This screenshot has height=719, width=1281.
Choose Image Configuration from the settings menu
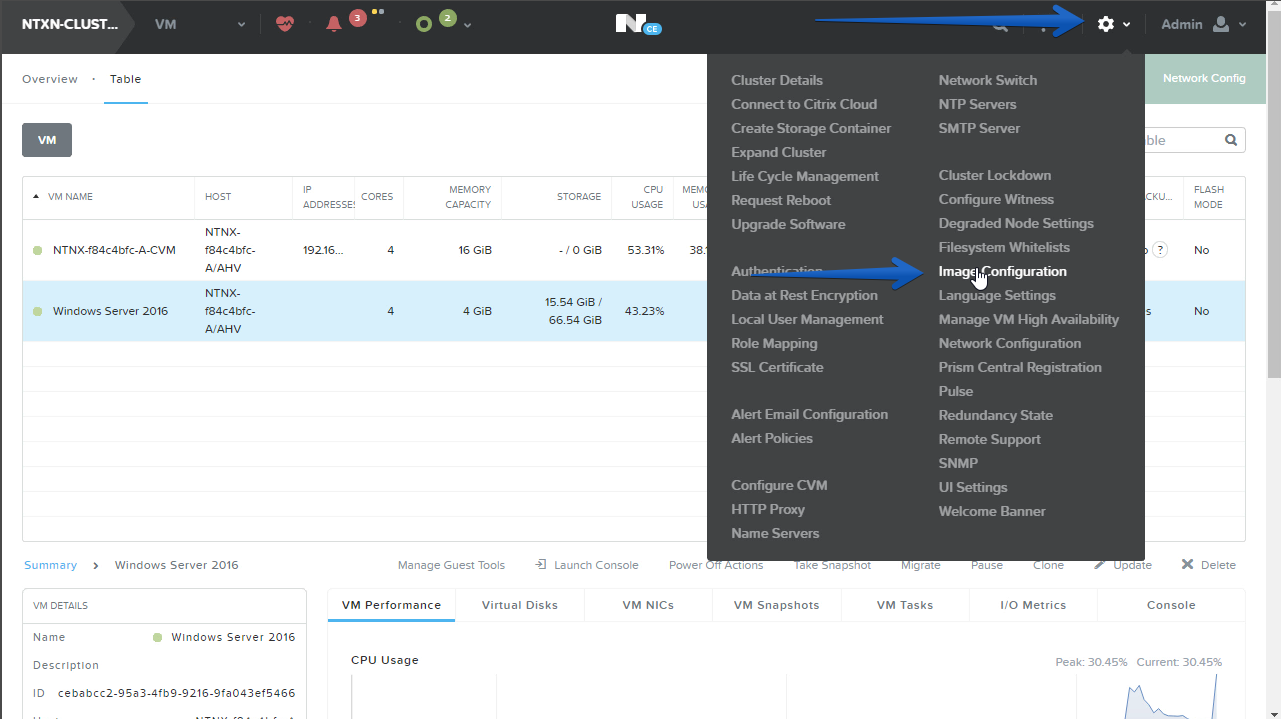click(1002, 271)
